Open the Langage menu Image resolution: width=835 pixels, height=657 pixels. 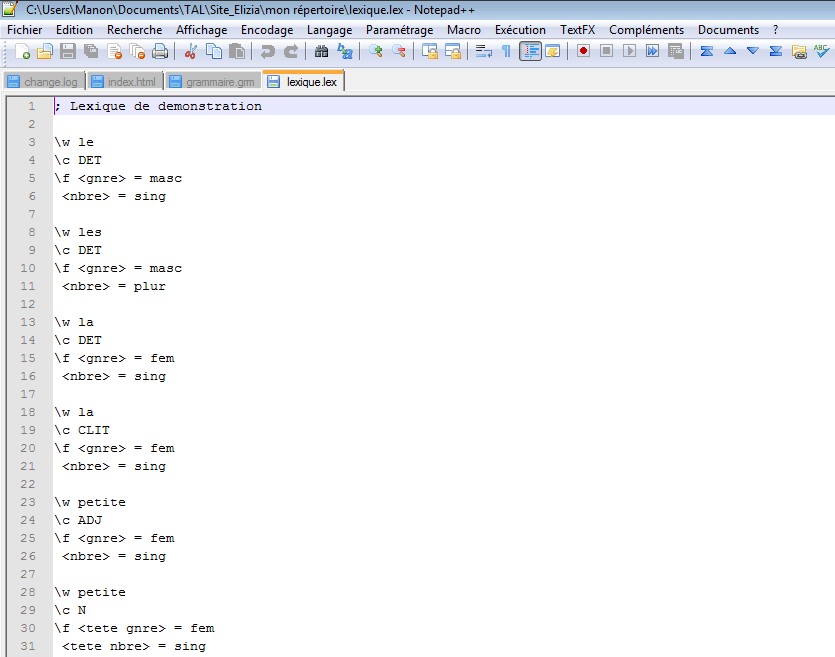point(330,30)
